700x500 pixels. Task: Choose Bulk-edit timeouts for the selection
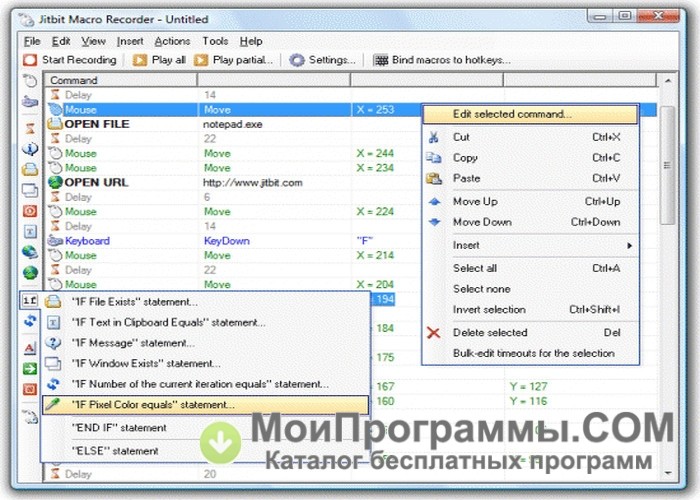click(x=530, y=353)
